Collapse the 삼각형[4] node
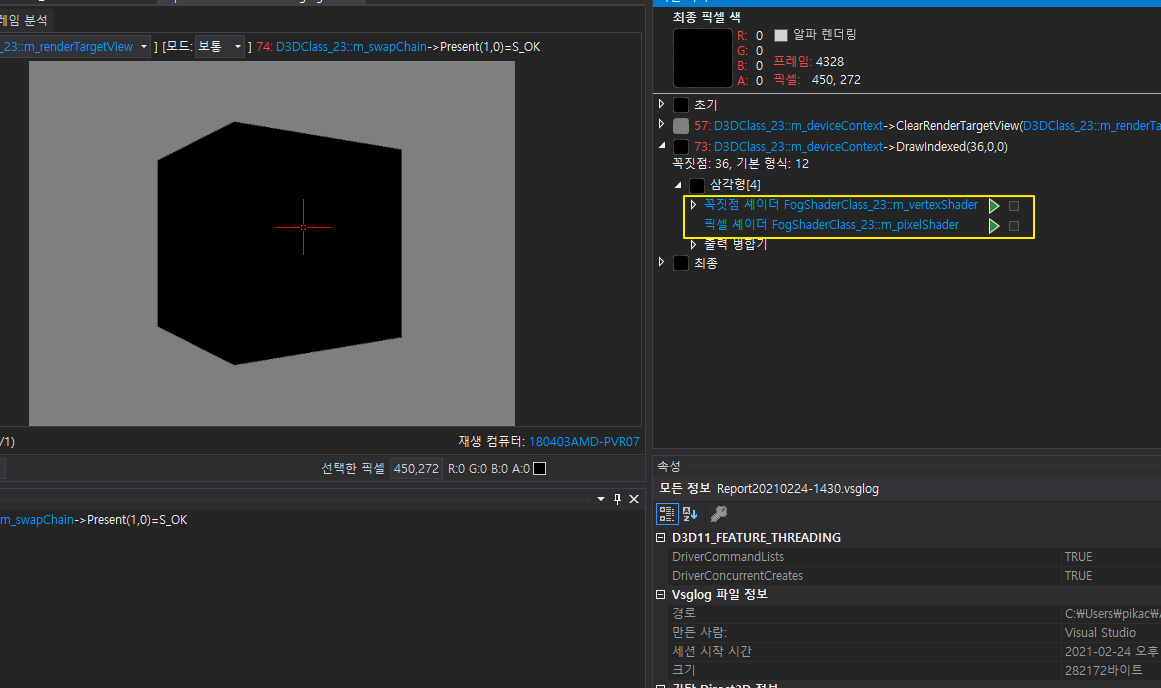This screenshot has width=1161, height=688. tap(677, 184)
